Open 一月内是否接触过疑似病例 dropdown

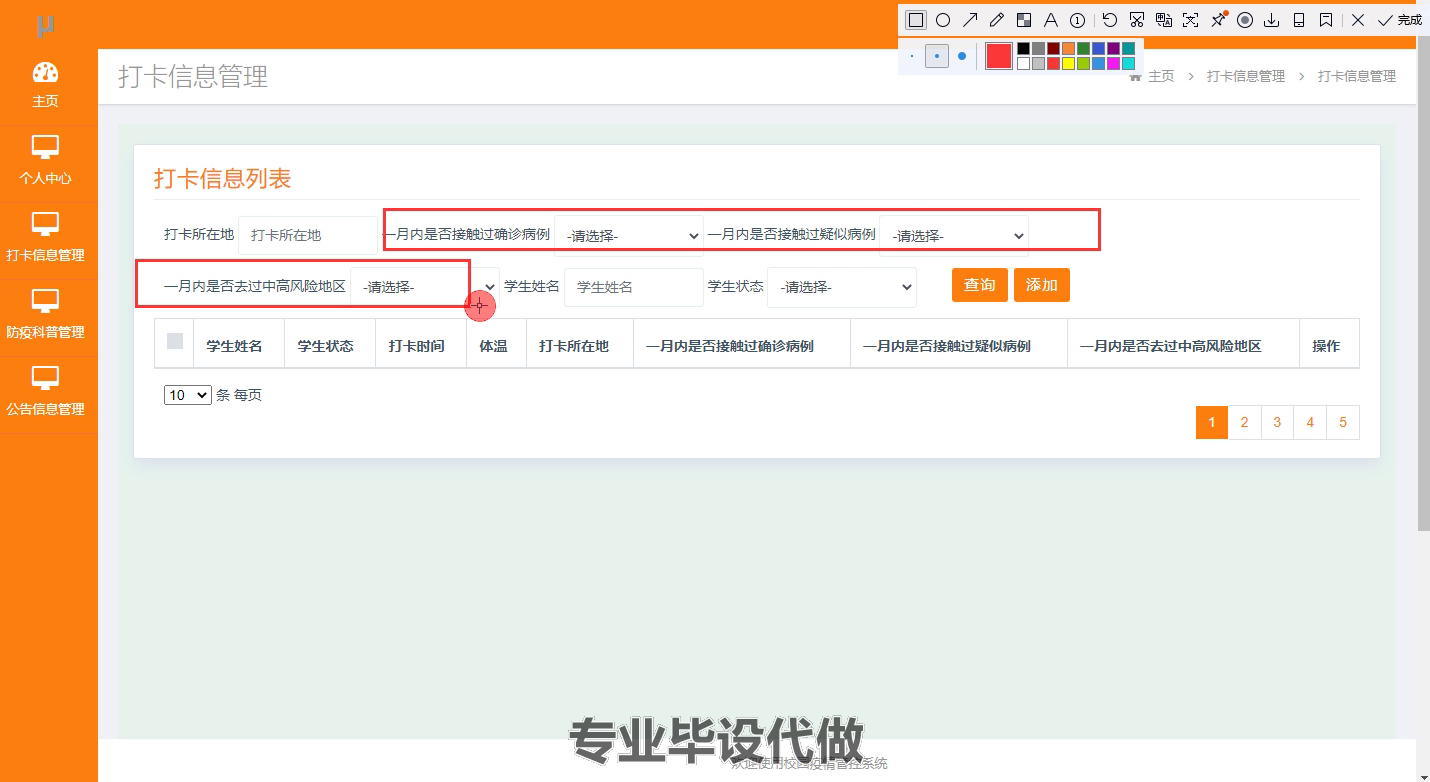(x=954, y=236)
